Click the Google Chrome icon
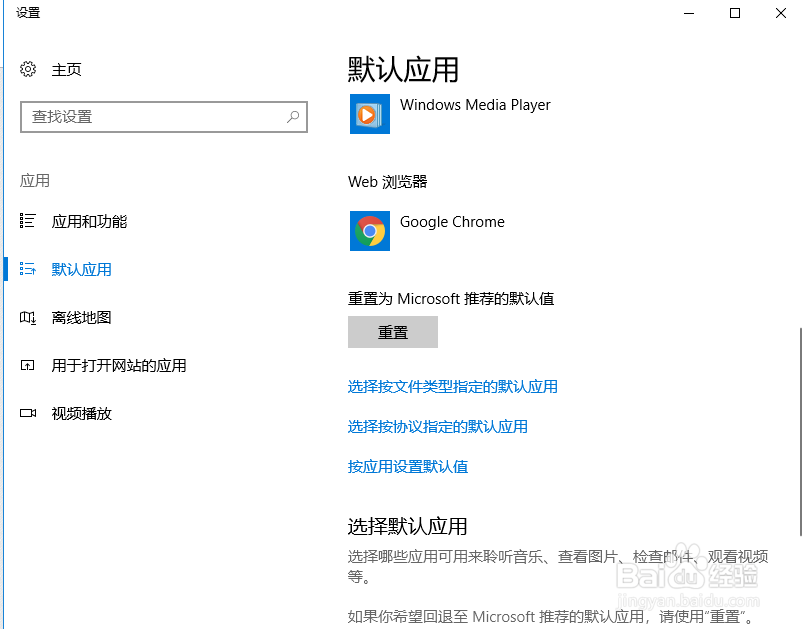Viewport: 803px width, 629px height. (370, 231)
